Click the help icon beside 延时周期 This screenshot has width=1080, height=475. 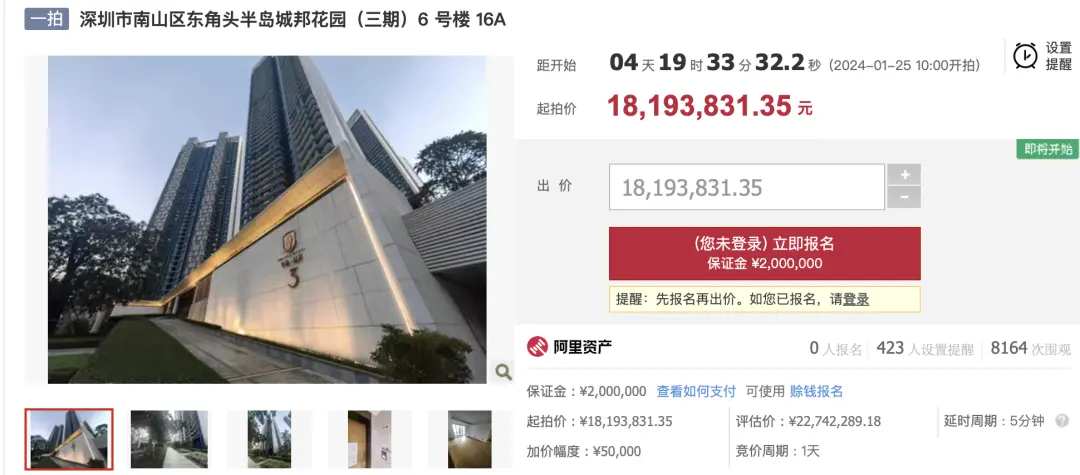[x=1063, y=421]
